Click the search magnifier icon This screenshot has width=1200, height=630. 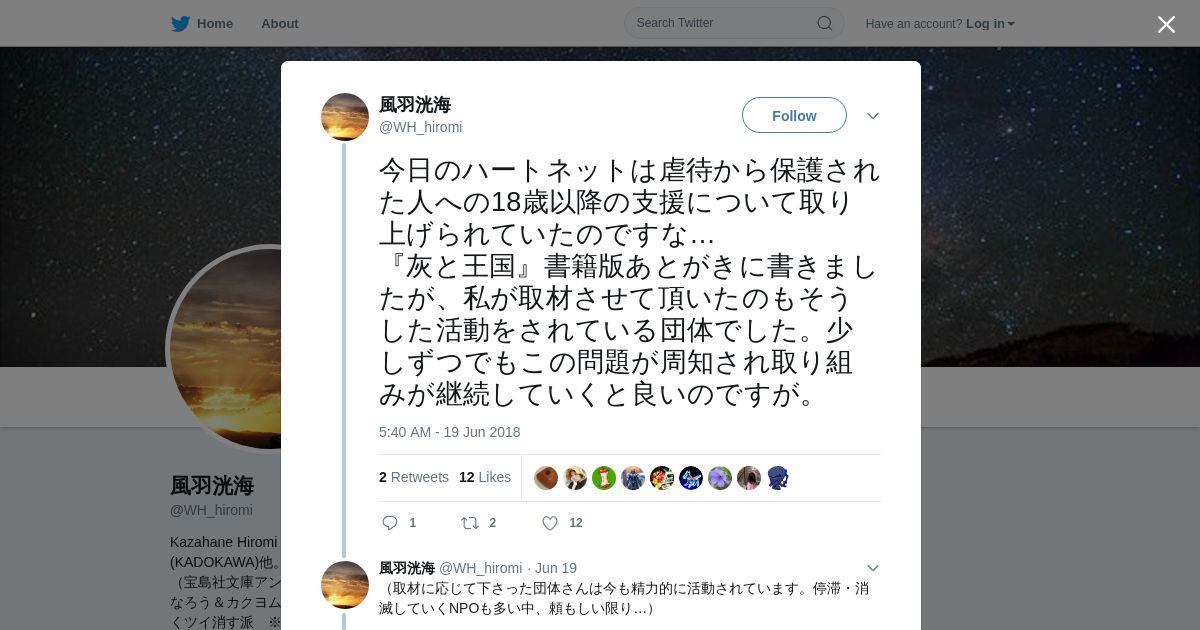[825, 23]
